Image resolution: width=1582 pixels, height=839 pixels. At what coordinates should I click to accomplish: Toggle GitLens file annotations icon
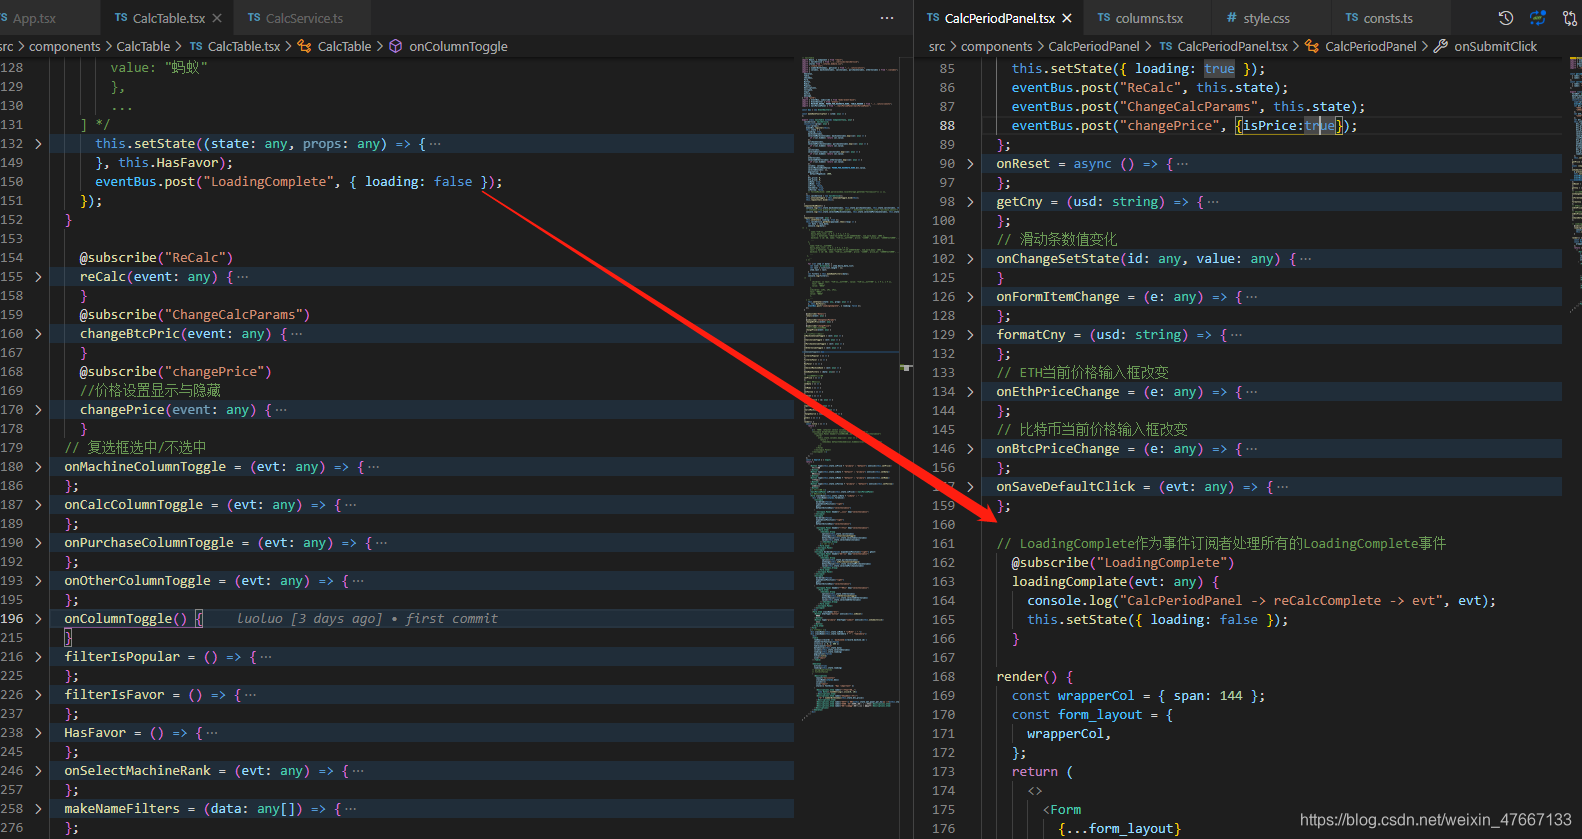point(1538,18)
